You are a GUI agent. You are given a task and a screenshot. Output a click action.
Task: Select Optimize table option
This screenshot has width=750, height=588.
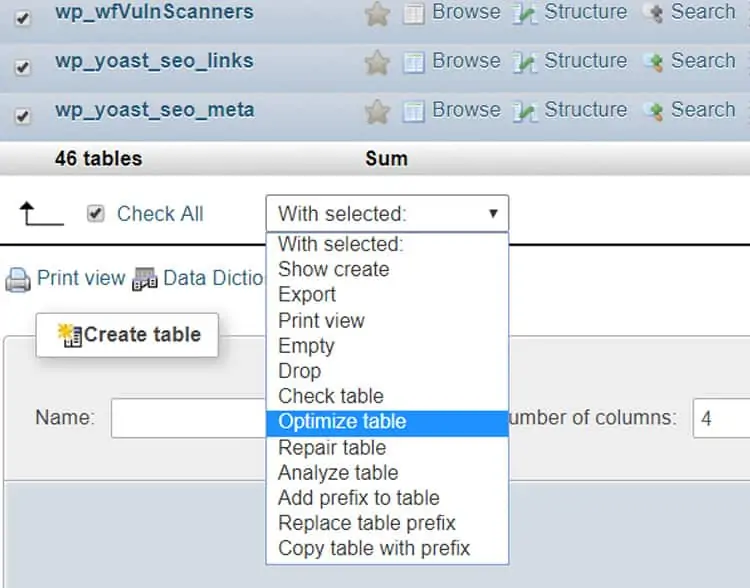(x=387, y=422)
